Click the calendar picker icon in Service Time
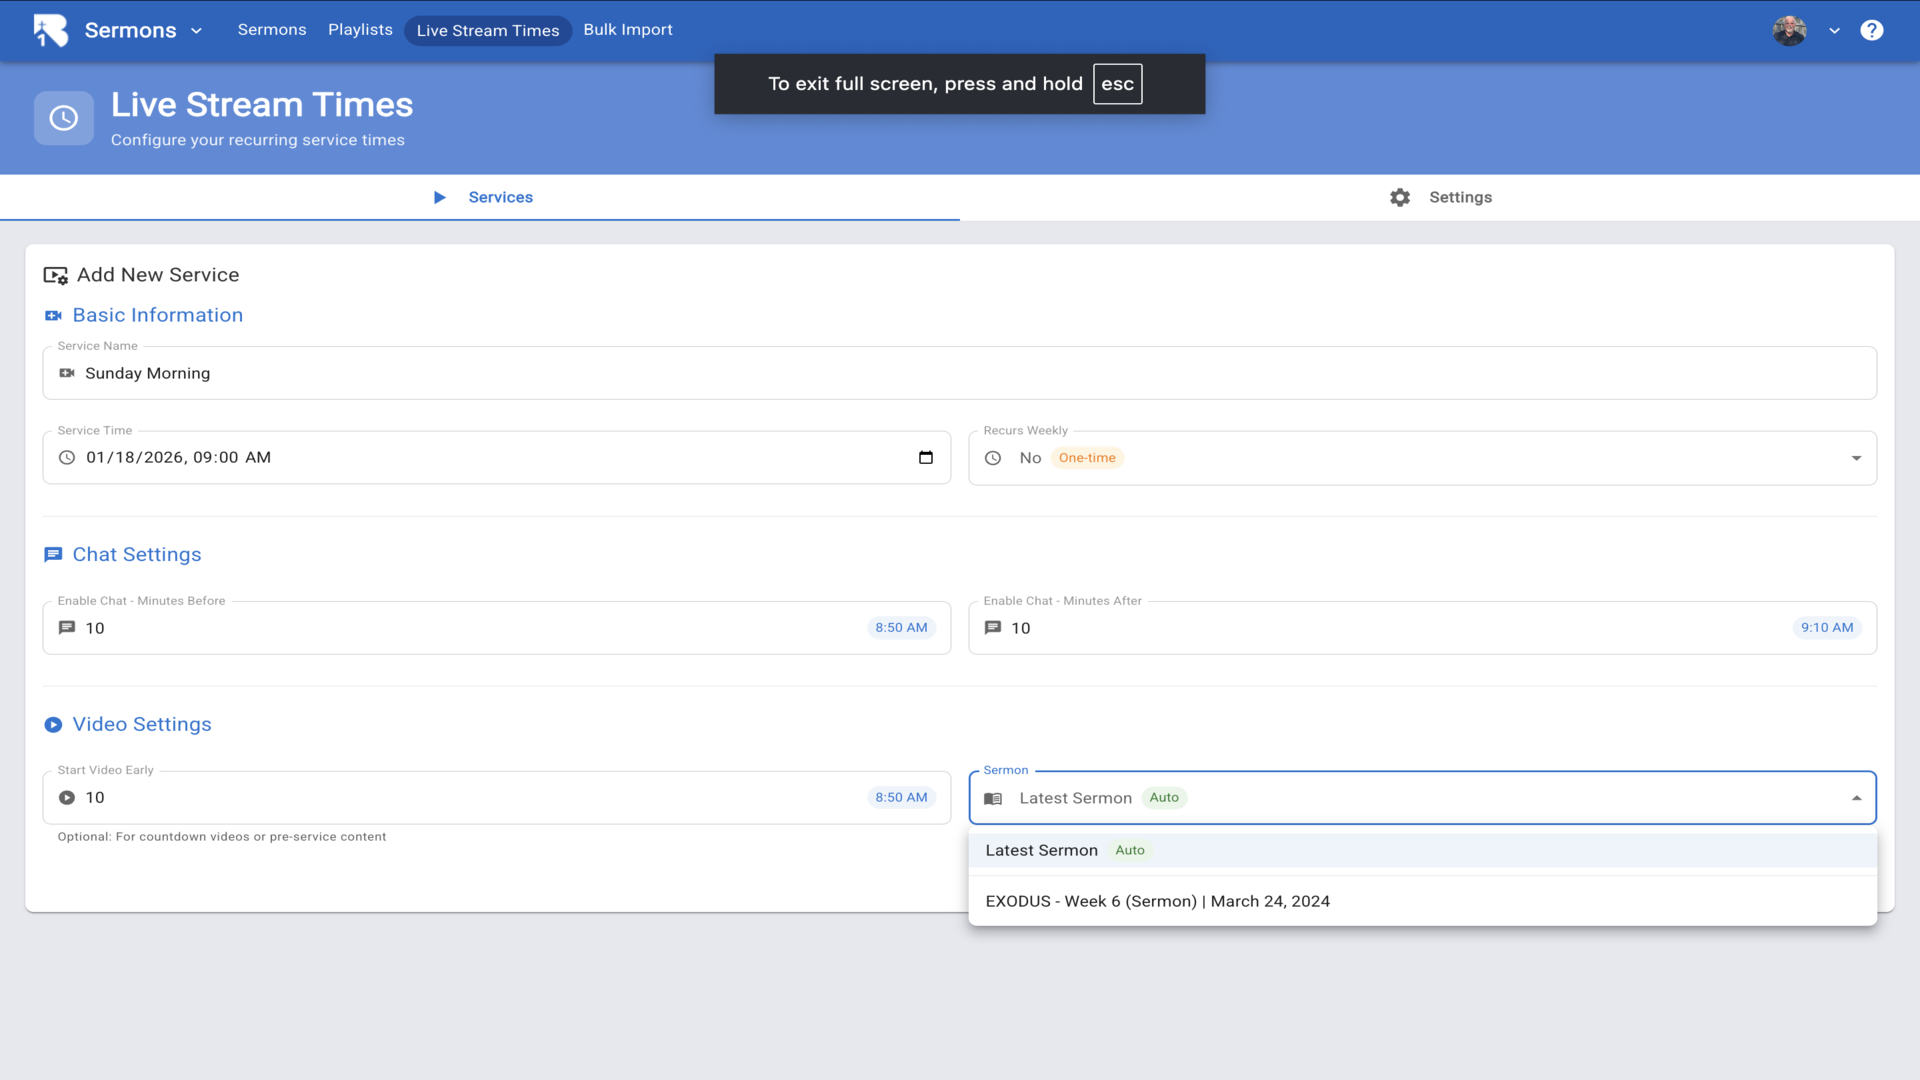This screenshot has width=1920, height=1080. coord(925,458)
